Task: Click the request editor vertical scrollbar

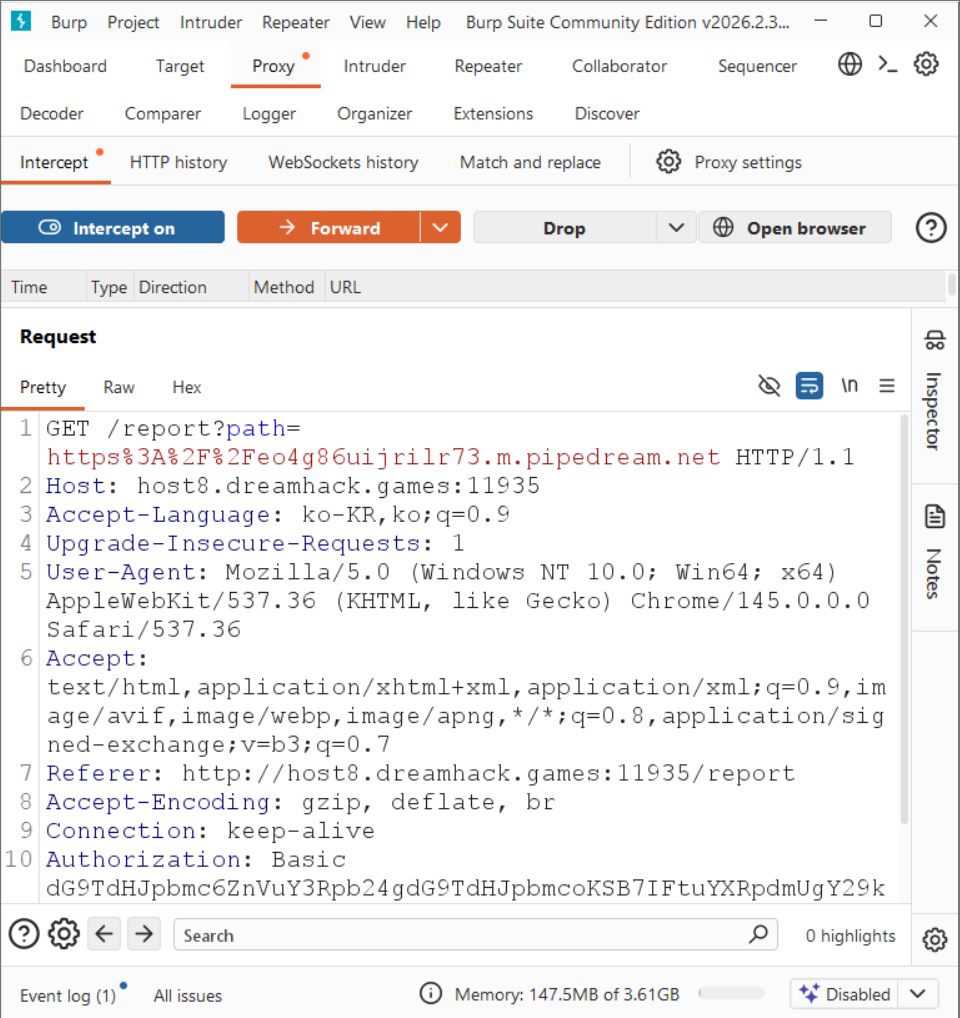Action: [904, 620]
